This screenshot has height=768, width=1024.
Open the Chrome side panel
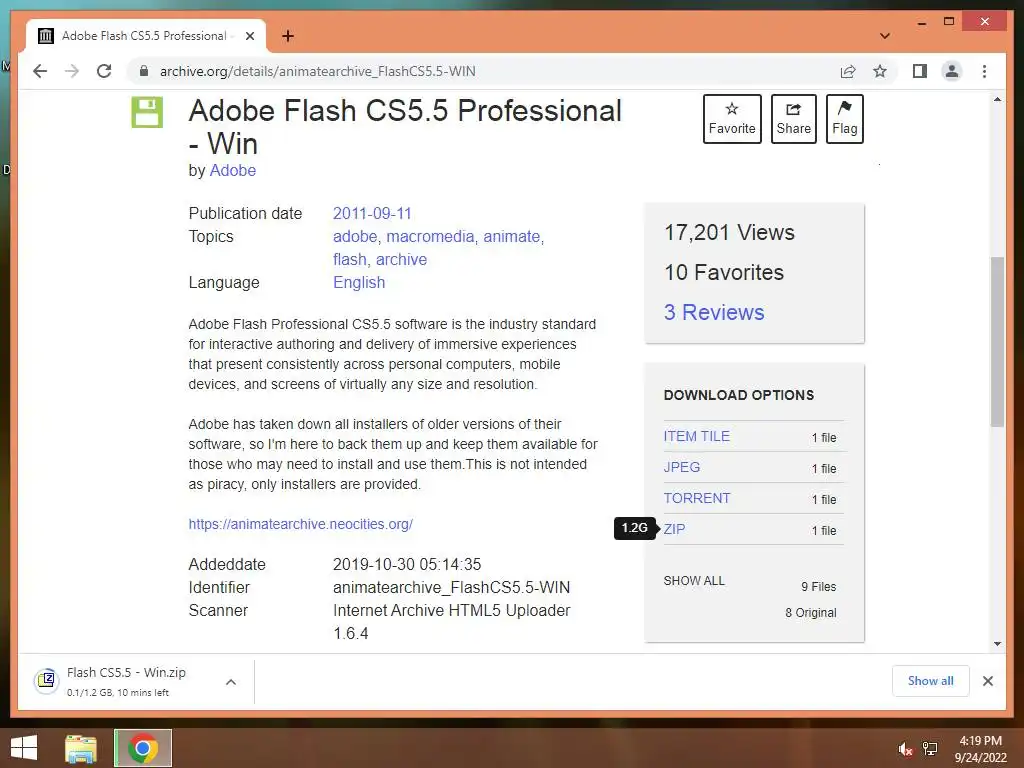coord(920,71)
